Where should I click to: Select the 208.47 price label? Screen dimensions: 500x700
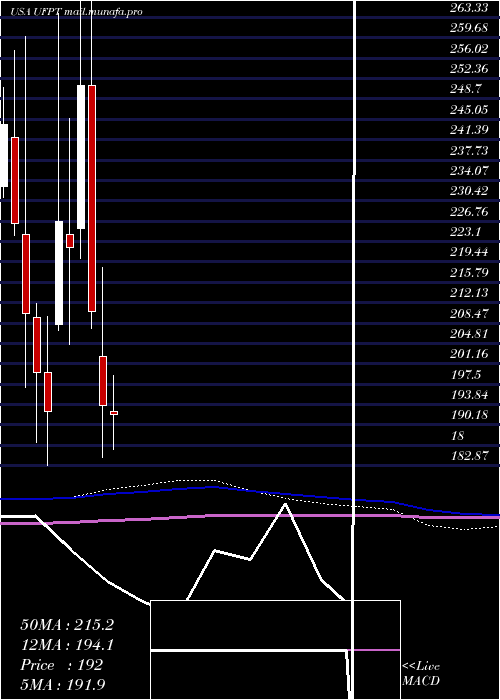pos(469,314)
